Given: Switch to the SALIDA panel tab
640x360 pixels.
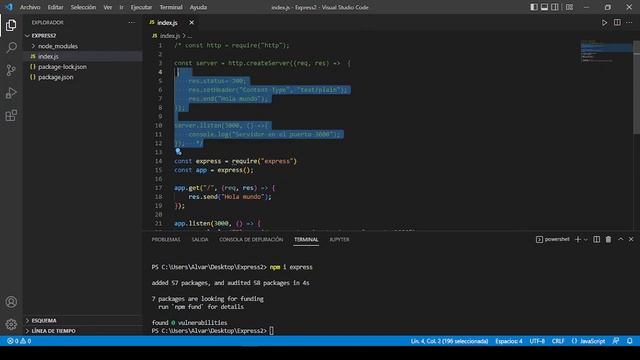Looking at the screenshot, I should click(200, 240).
